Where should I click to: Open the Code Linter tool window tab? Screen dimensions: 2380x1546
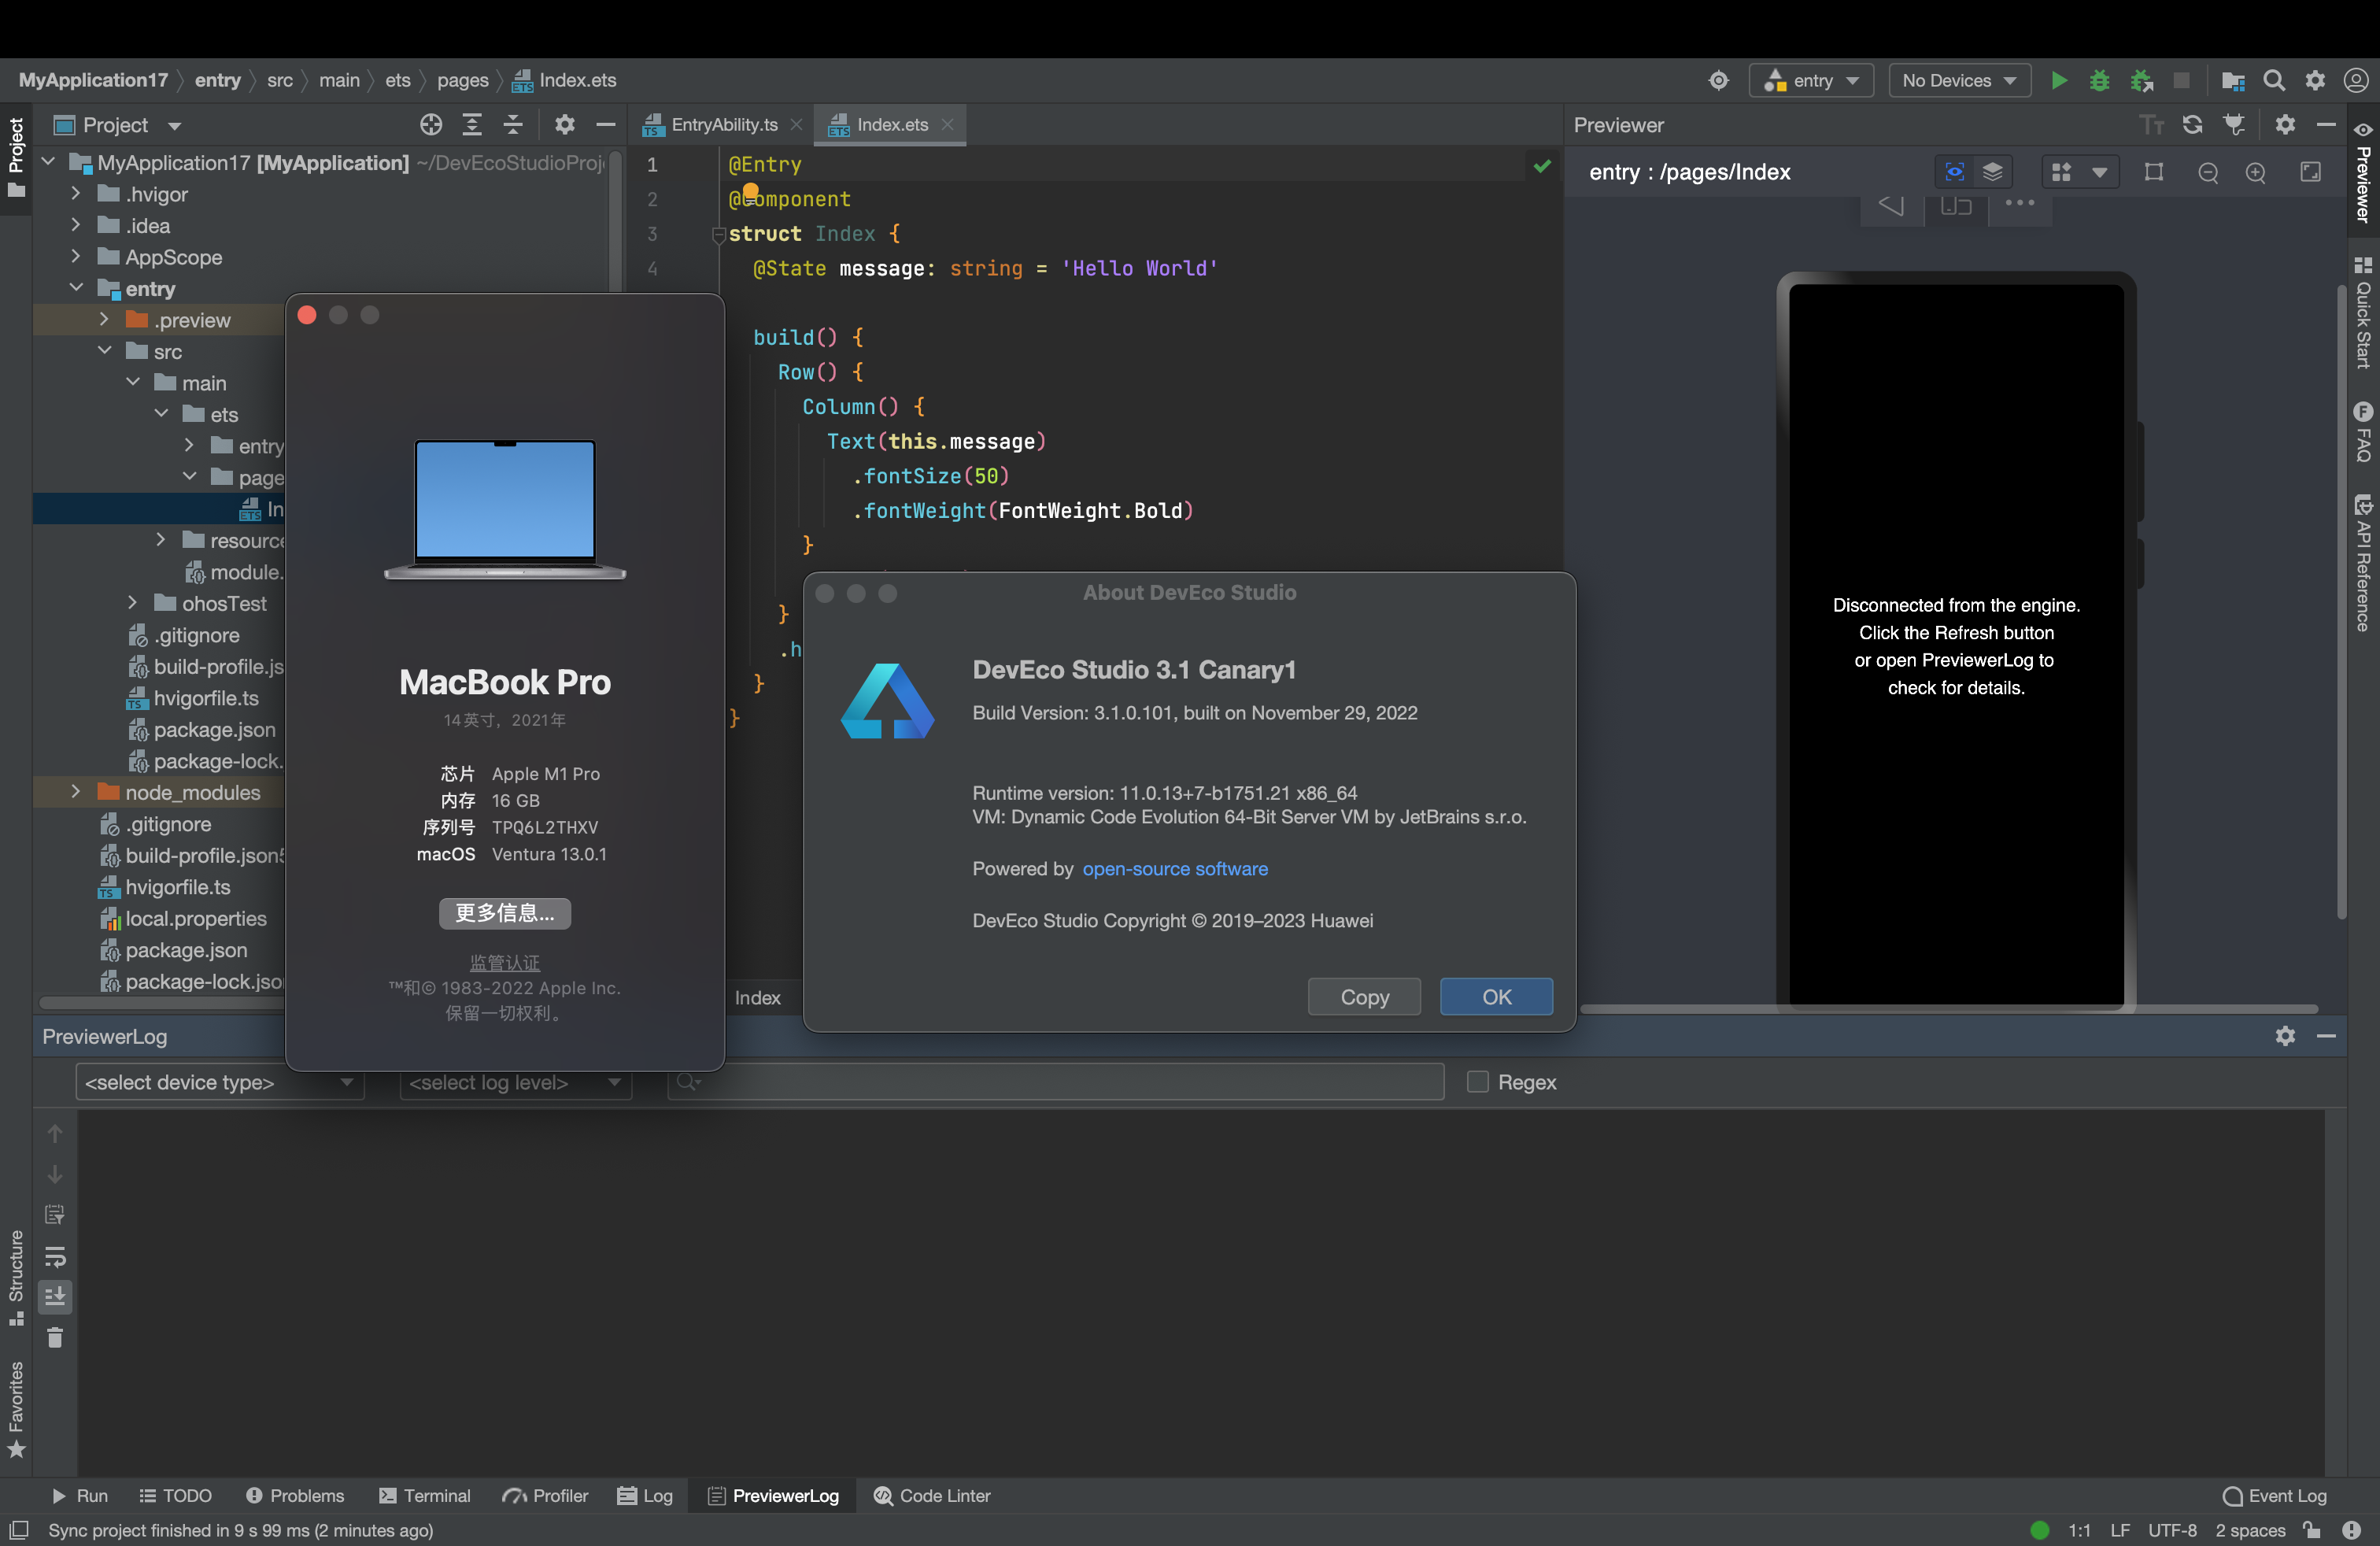[x=932, y=1495]
